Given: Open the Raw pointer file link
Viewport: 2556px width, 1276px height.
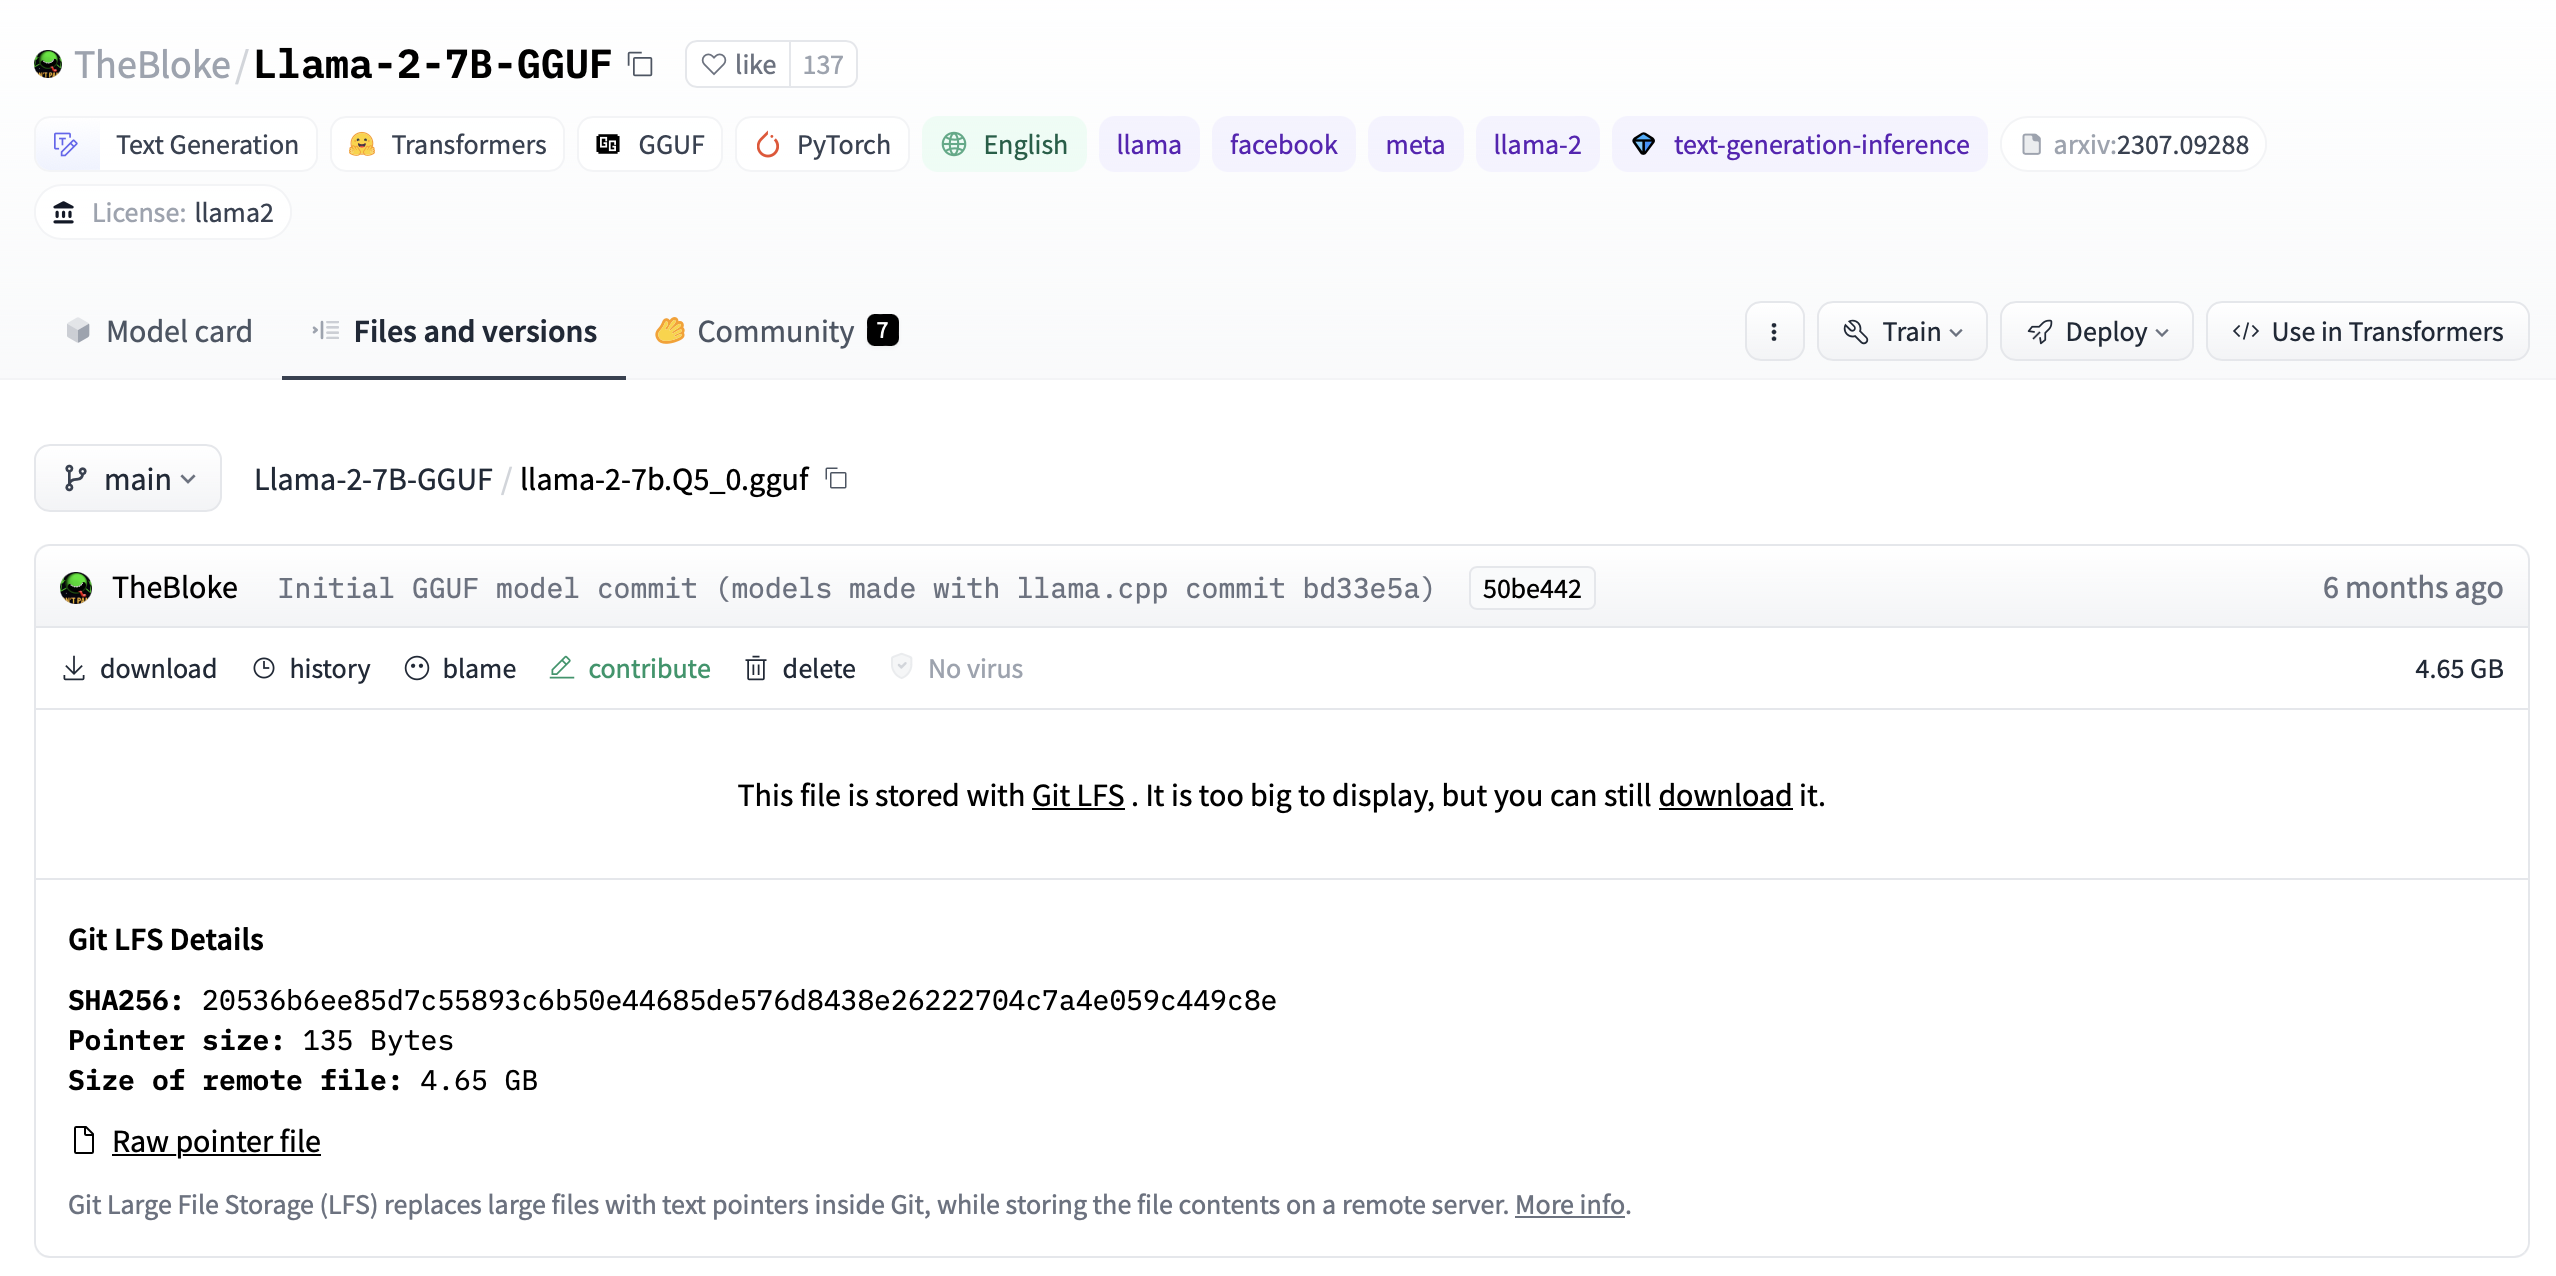Looking at the screenshot, I should click(216, 1141).
